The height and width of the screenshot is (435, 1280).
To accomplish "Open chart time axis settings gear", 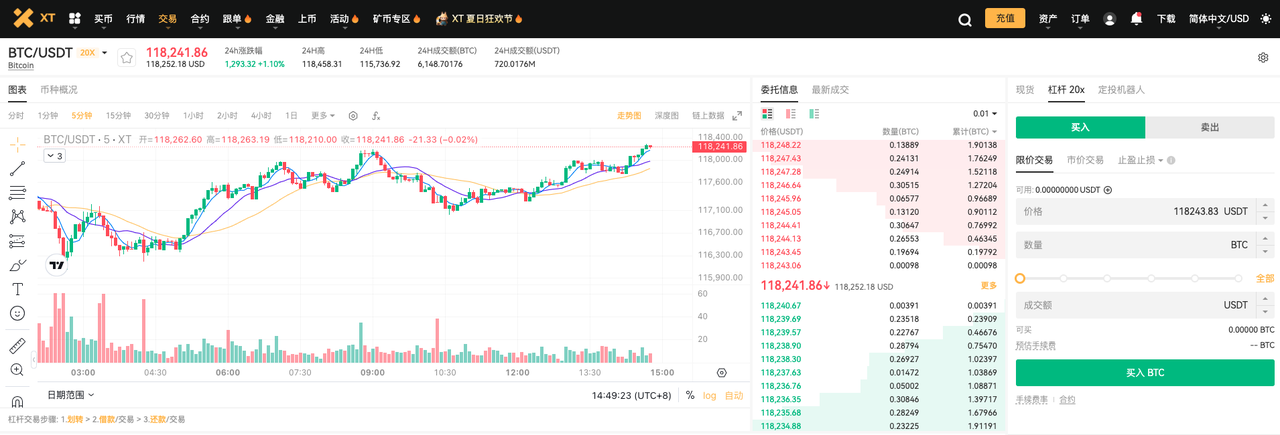I will 721,372.
